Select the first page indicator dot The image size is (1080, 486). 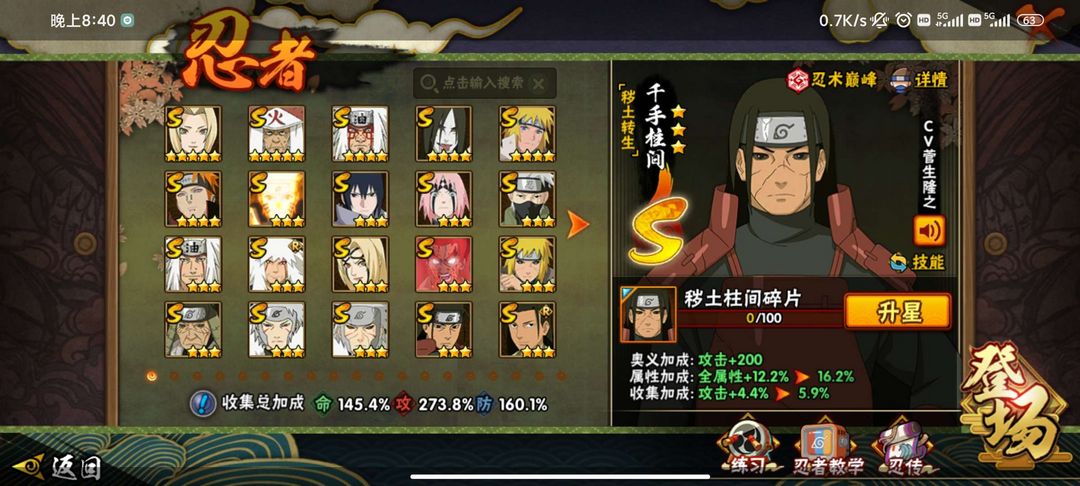(152, 376)
